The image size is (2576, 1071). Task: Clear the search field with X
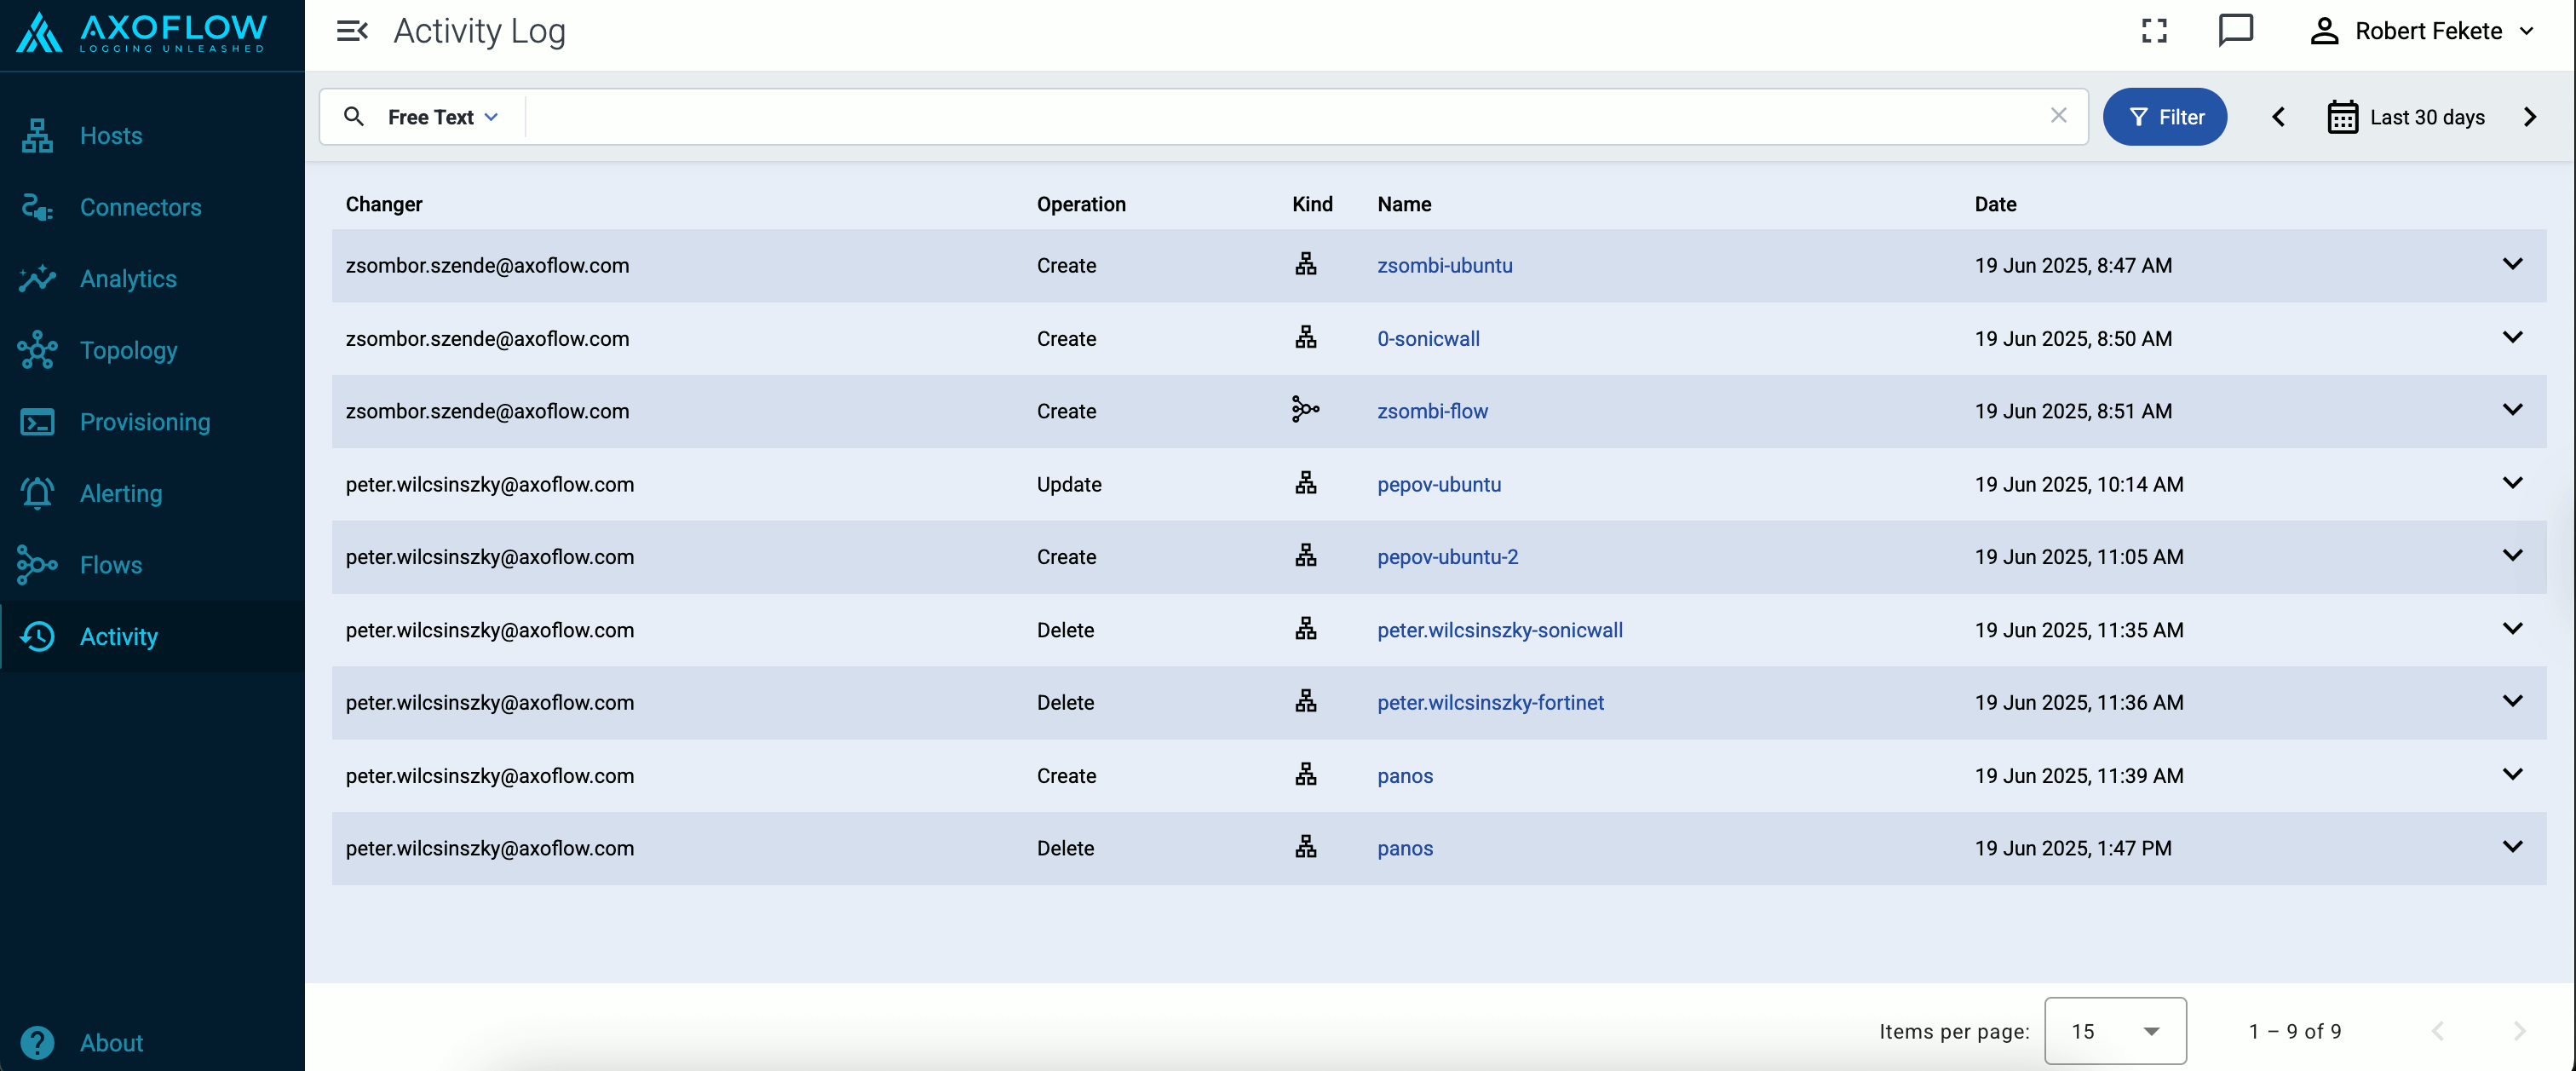click(x=2058, y=116)
